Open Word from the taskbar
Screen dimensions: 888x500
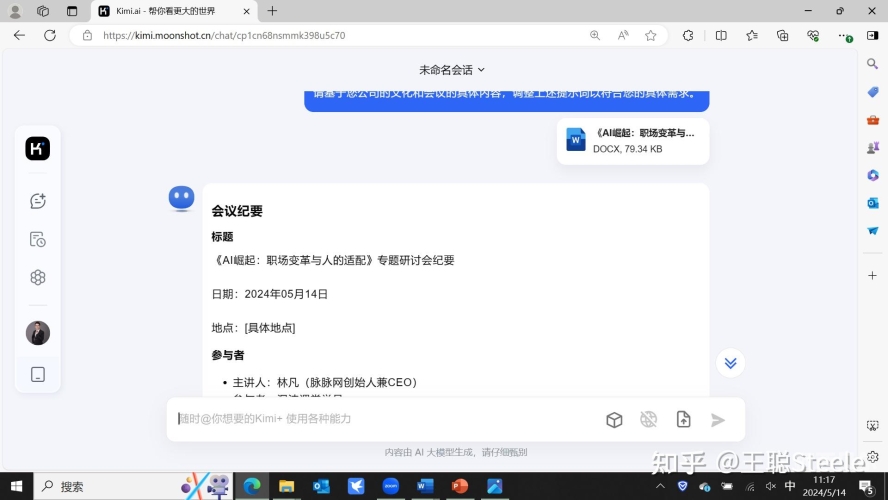[x=425, y=486]
